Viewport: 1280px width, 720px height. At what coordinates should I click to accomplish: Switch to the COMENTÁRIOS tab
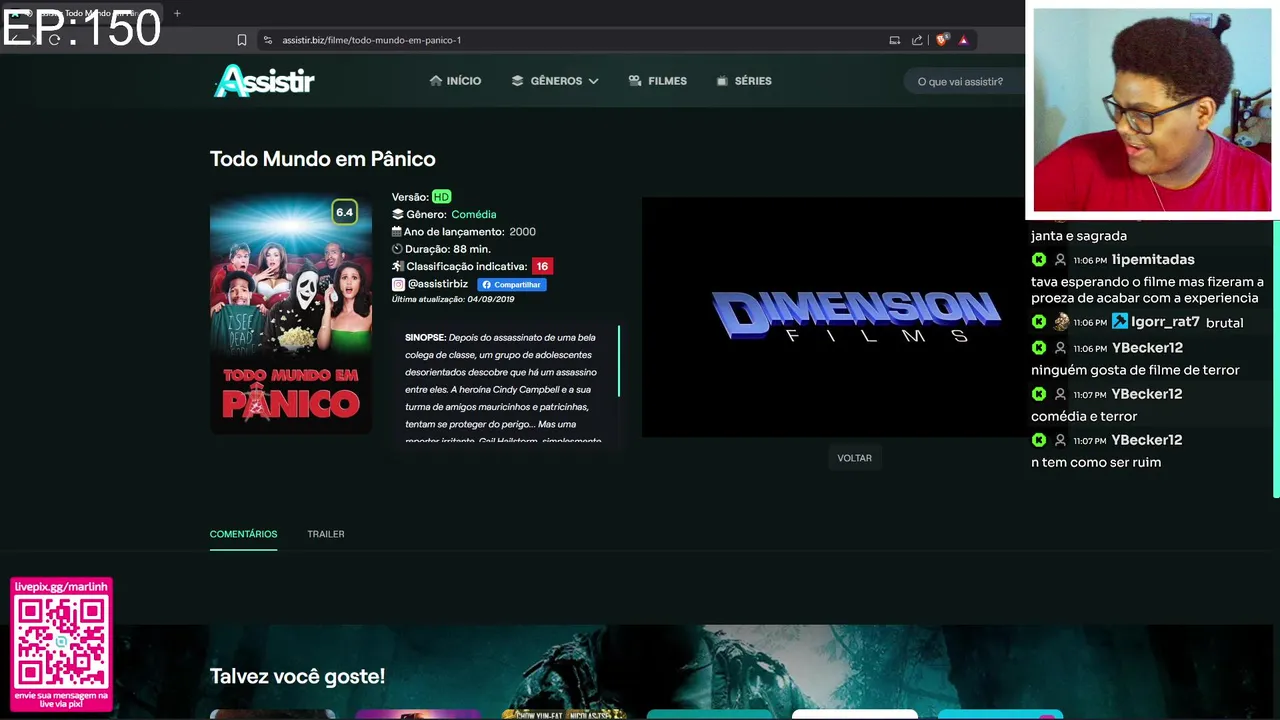[243, 534]
